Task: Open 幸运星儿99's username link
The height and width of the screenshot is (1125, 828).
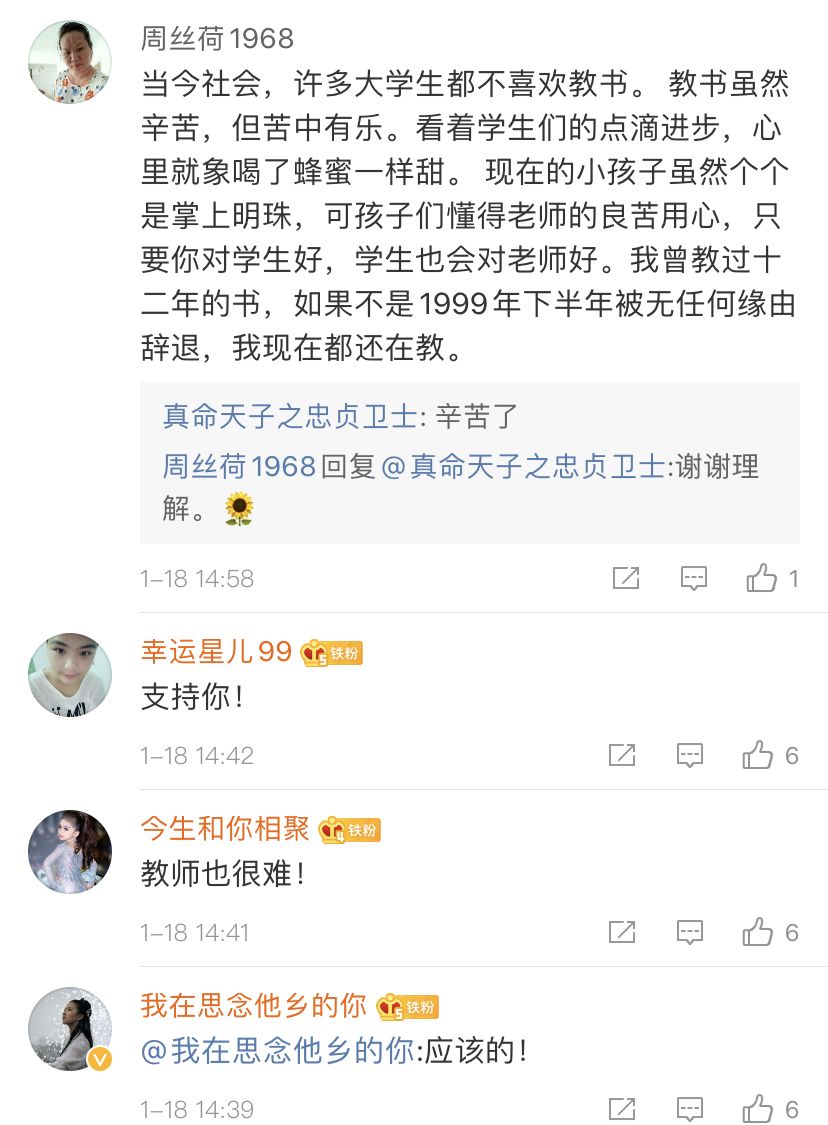Action: [216, 652]
